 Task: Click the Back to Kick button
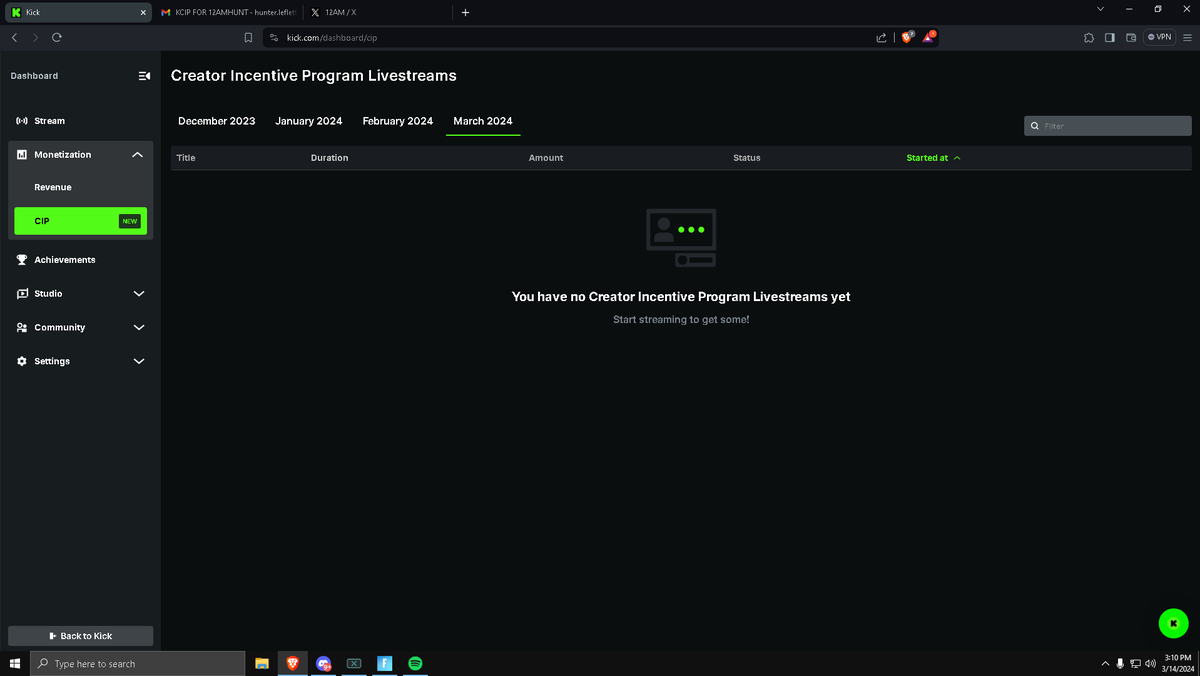pyautogui.click(x=80, y=636)
